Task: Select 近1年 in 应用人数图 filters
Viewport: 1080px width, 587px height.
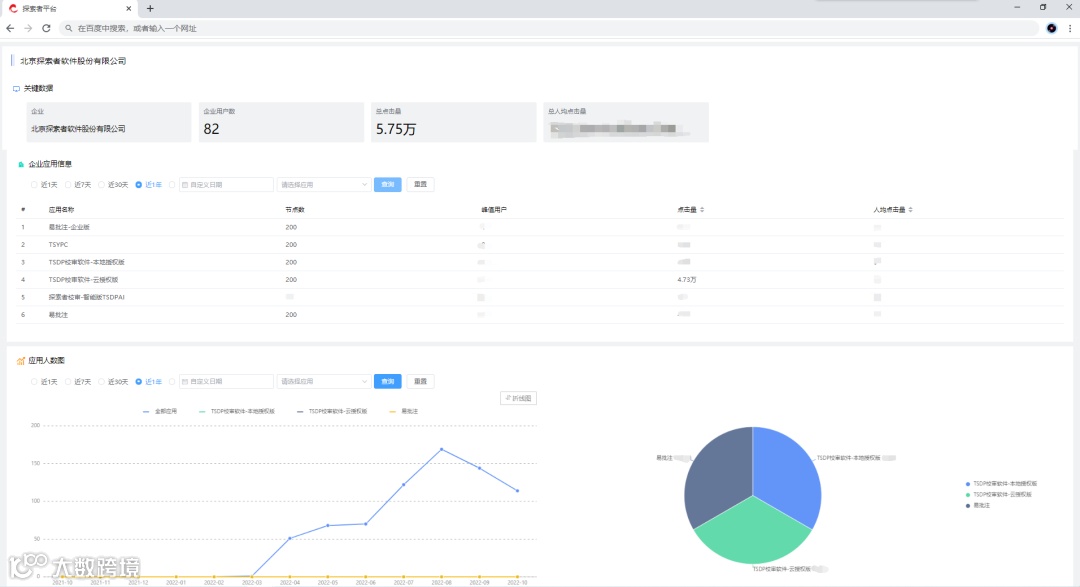Action: pyautogui.click(x=149, y=382)
